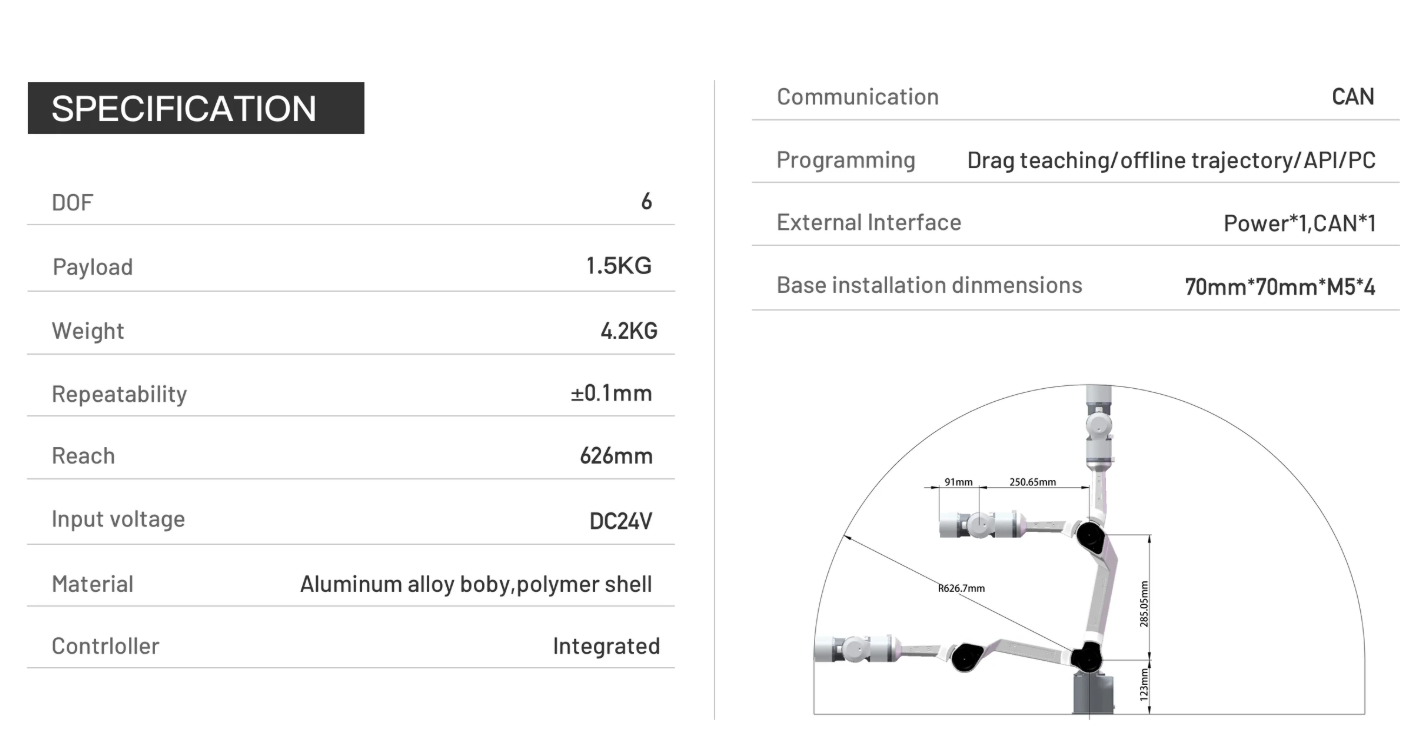The height and width of the screenshot is (754, 1411).
Task: Click the 4.2KG weight value
Action: tap(629, 331)
